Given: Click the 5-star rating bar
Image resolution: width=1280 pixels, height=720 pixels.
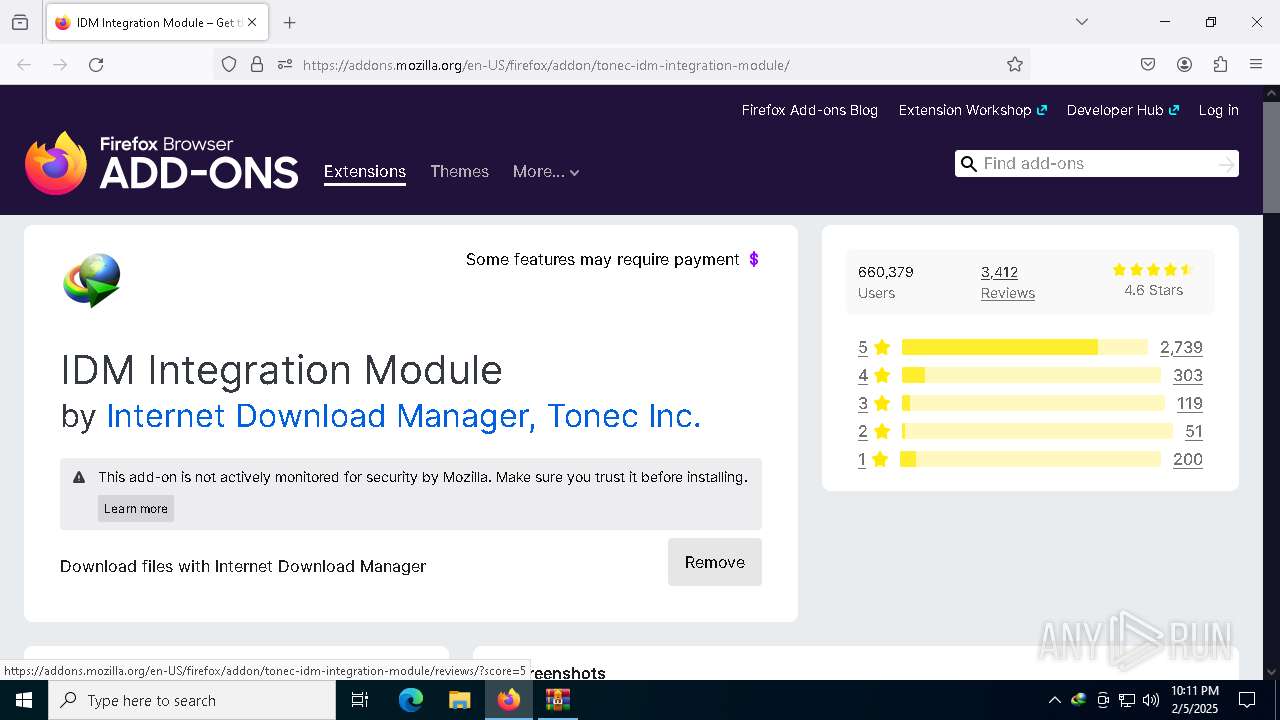Looking at the screenshot, I should coord(1025,347).
